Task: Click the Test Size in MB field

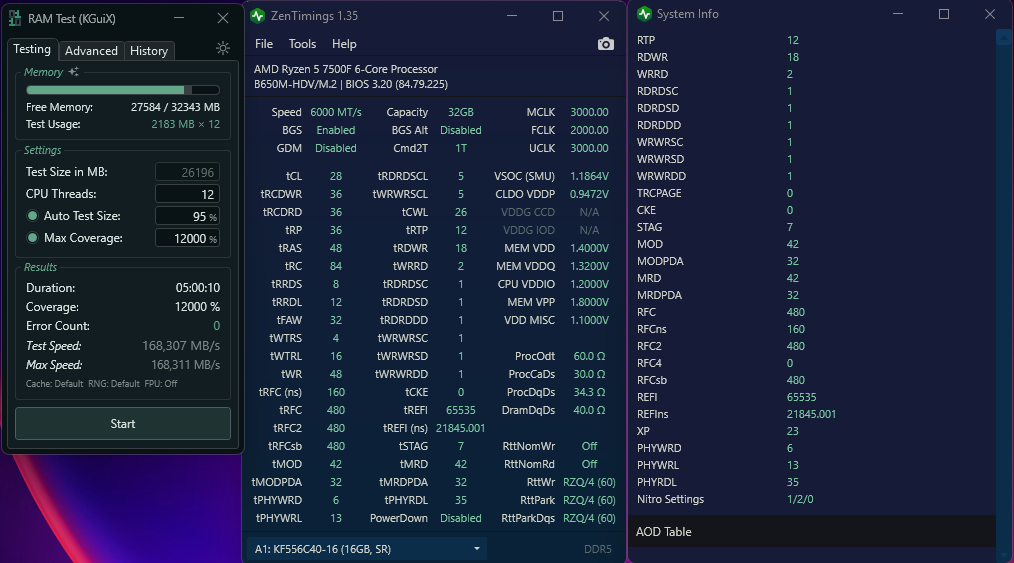Action: pyautogui.click(x=188, y=172)
